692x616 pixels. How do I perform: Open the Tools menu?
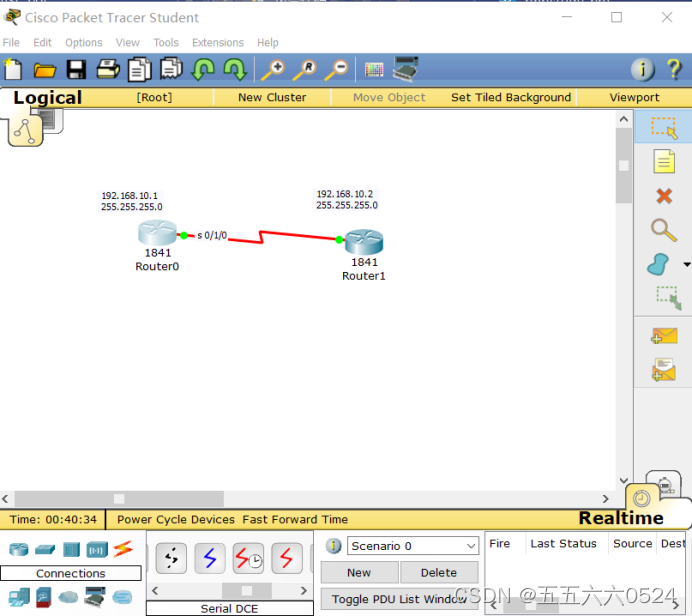click(x=166, y=42)
